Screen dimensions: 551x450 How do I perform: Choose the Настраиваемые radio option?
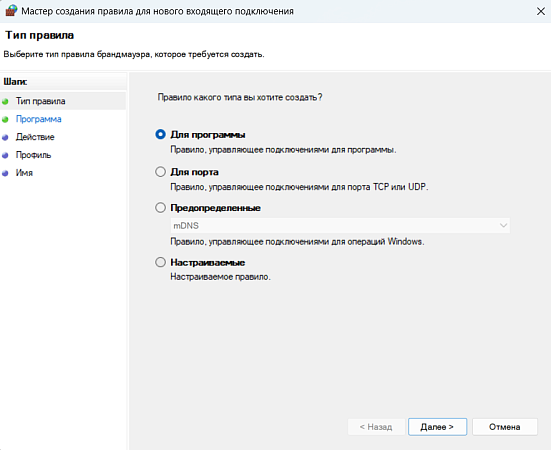click(160, 262)
